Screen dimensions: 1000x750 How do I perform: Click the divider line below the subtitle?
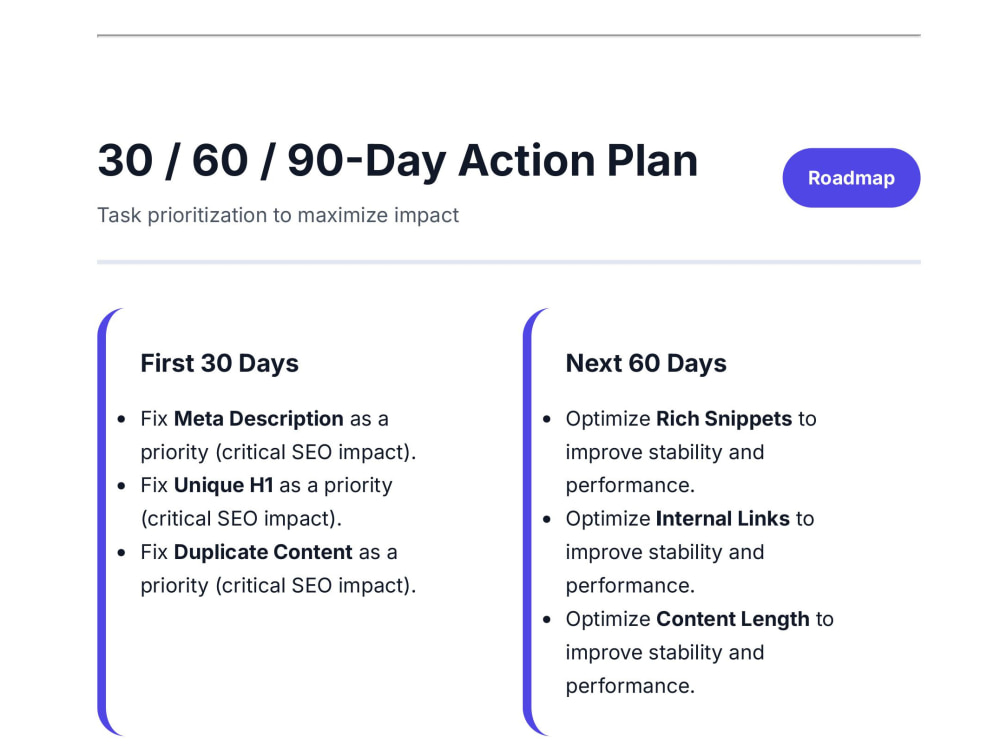[x=509, y=261]
